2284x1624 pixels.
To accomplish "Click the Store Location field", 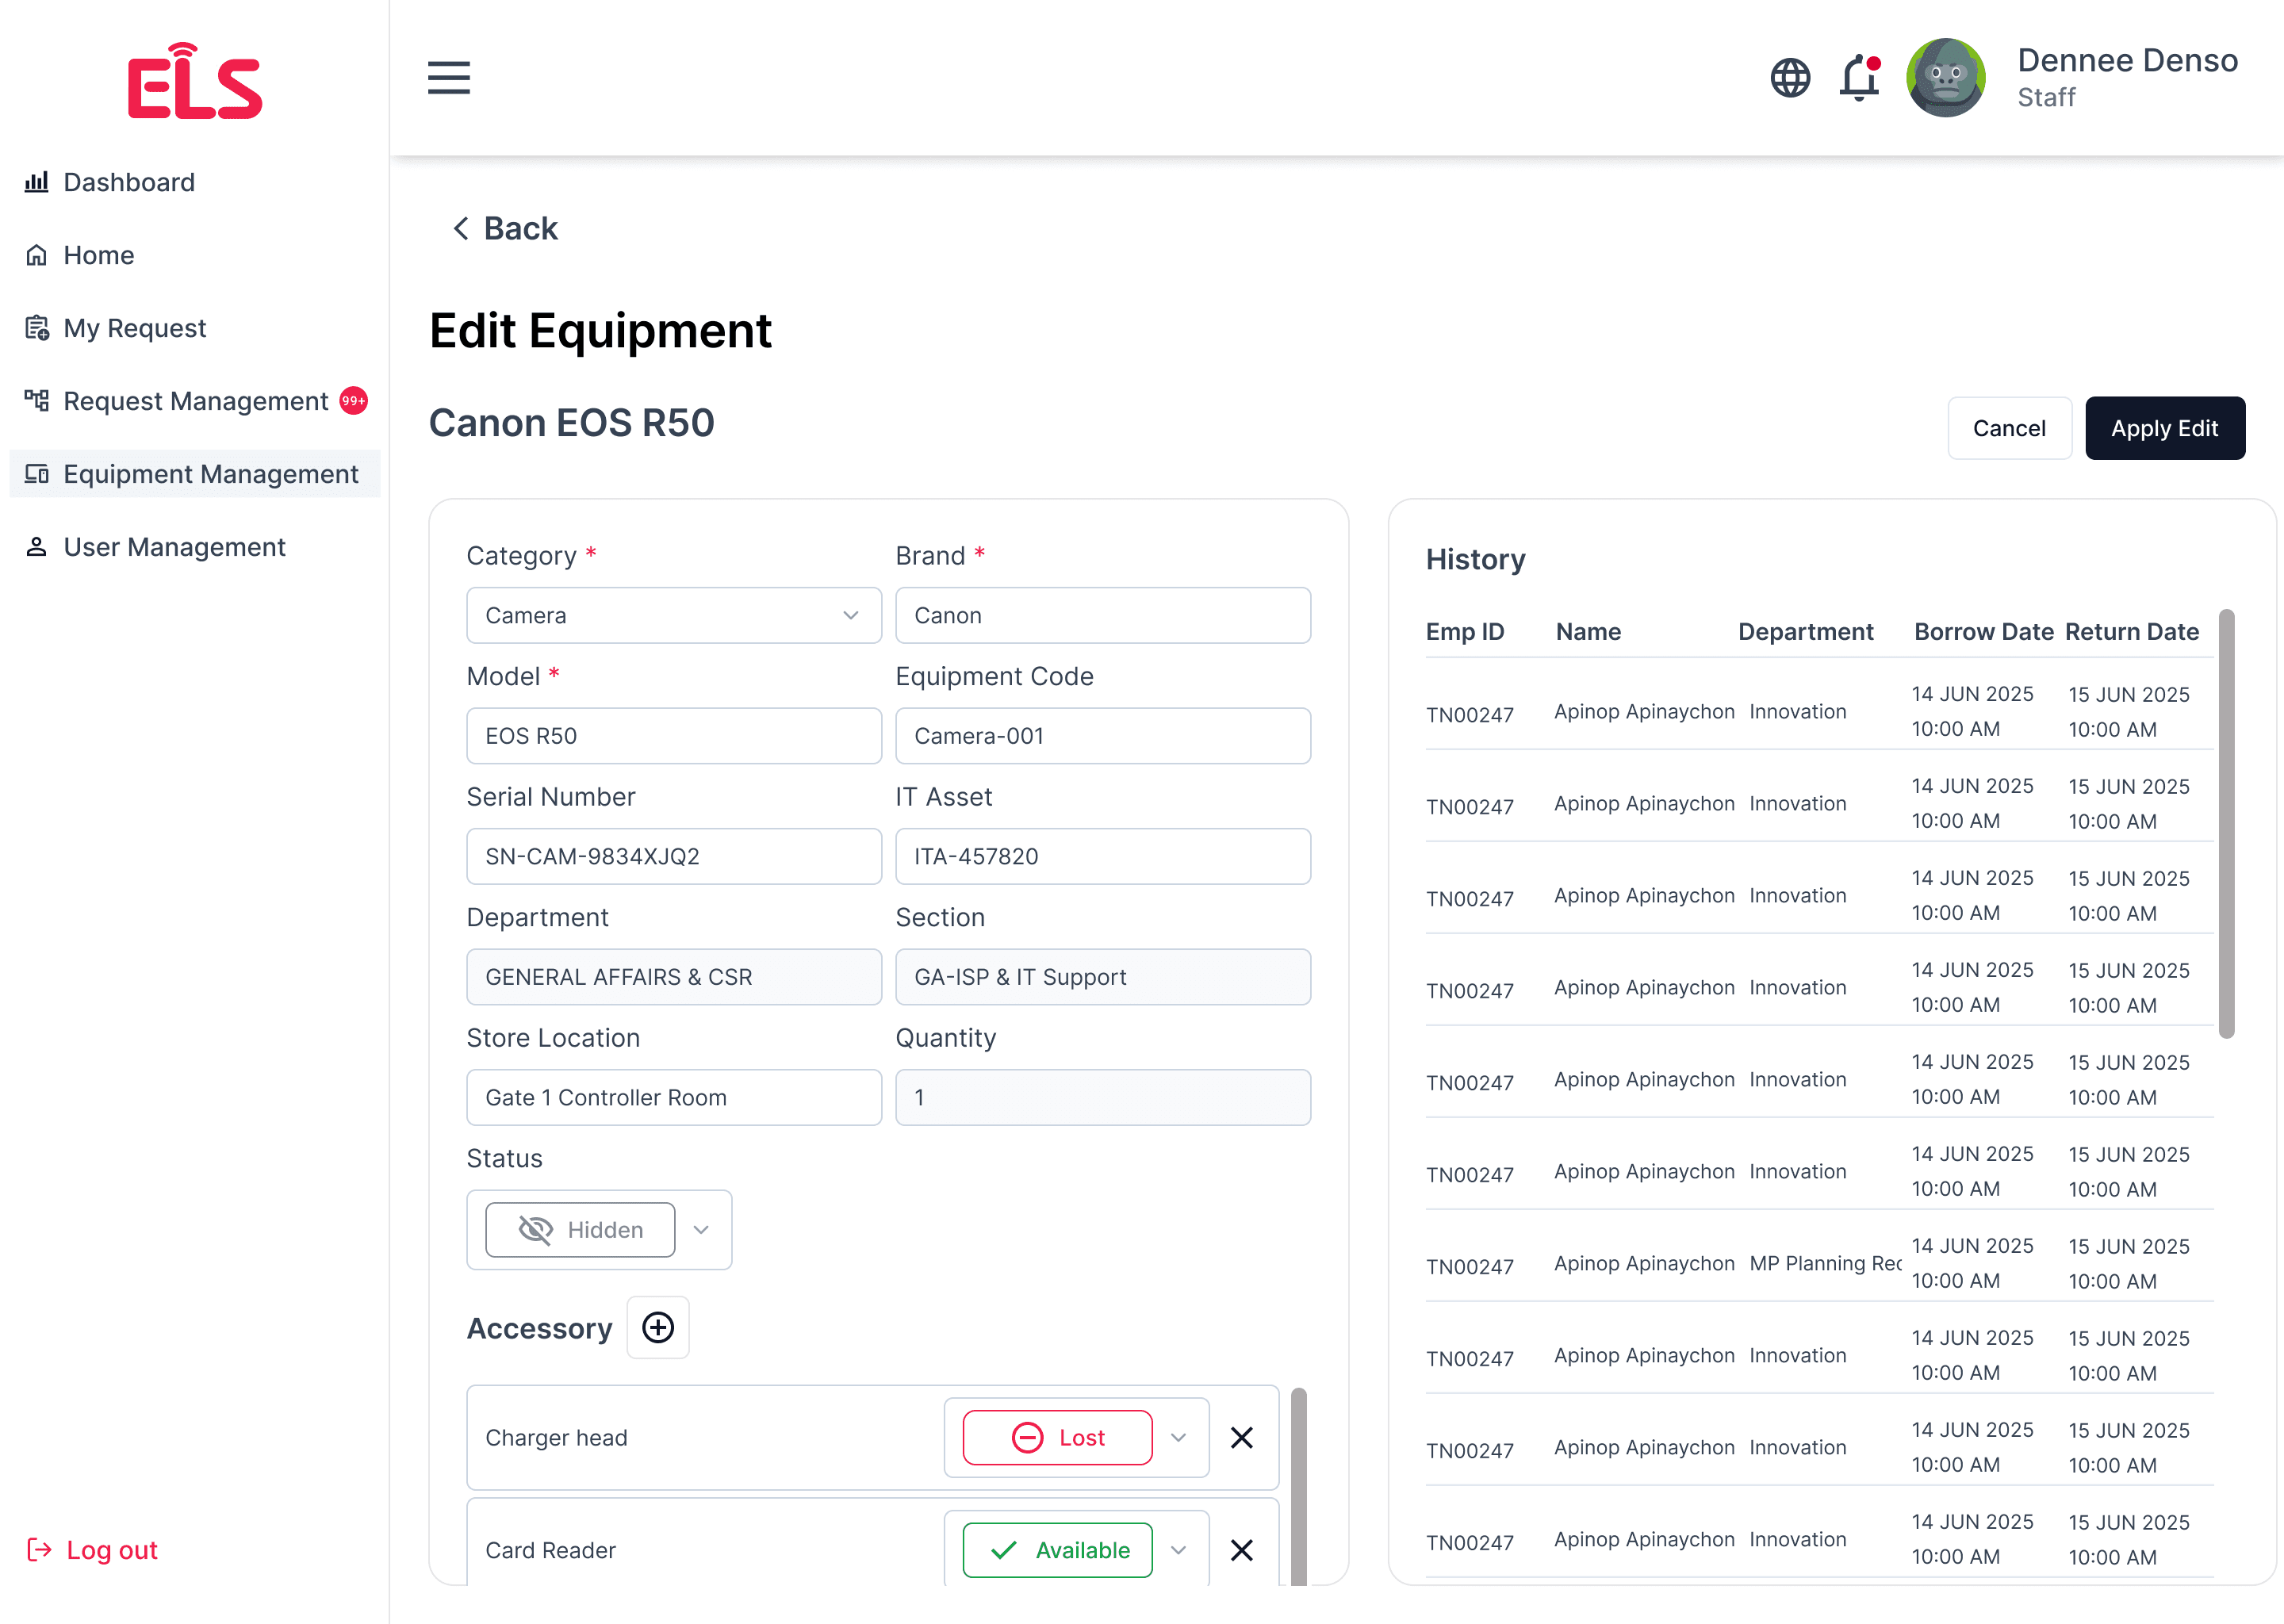I will click(x=674, y=1097).
